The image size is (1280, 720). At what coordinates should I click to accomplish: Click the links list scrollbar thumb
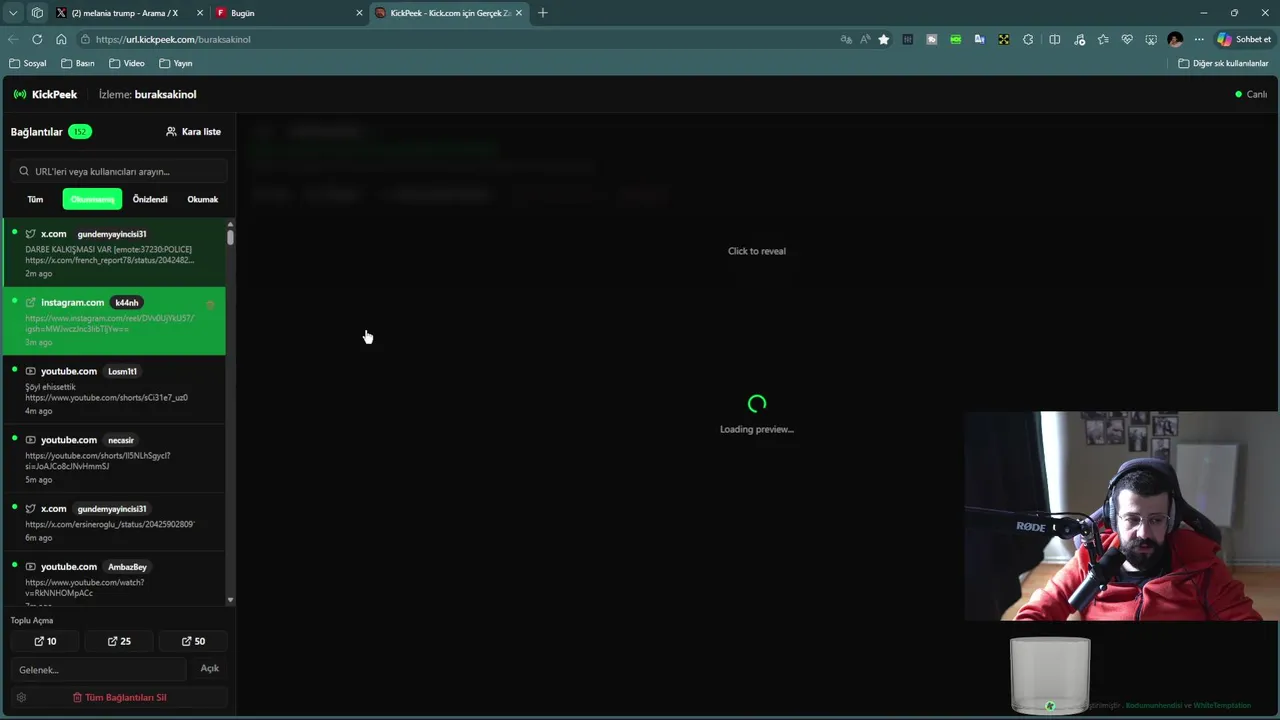click(230, 238)
